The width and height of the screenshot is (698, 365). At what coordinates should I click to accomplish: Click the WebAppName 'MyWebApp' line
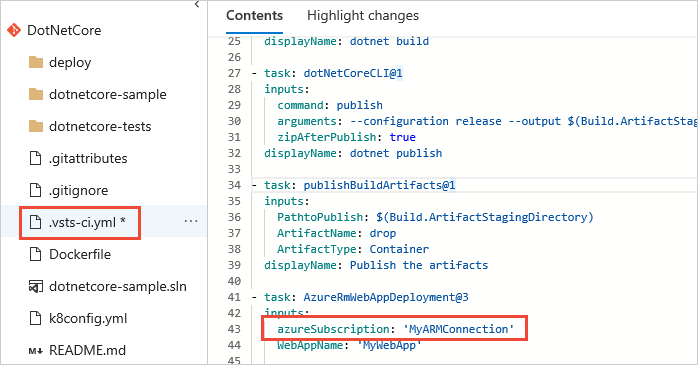(349, 345)
